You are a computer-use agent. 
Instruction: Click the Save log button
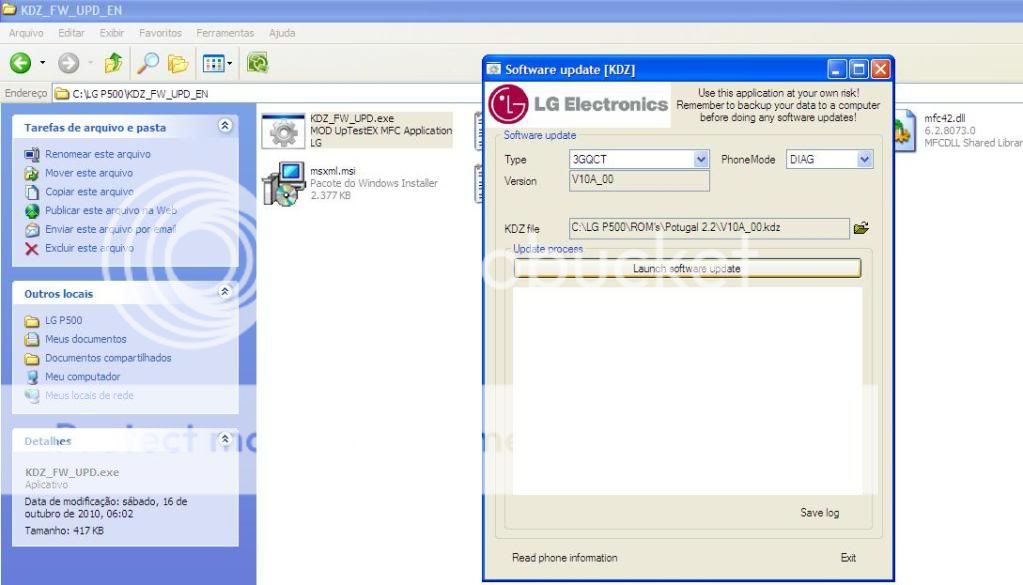click(819, 513)
